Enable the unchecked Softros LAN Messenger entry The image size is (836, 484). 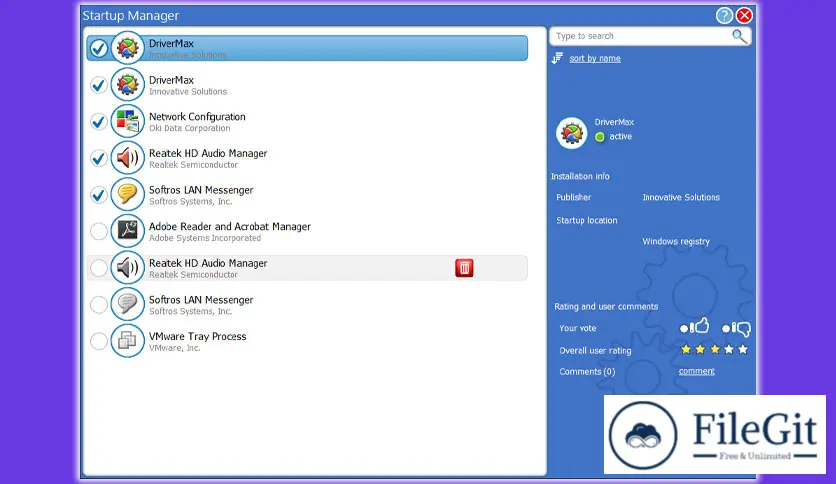point(99,304)
